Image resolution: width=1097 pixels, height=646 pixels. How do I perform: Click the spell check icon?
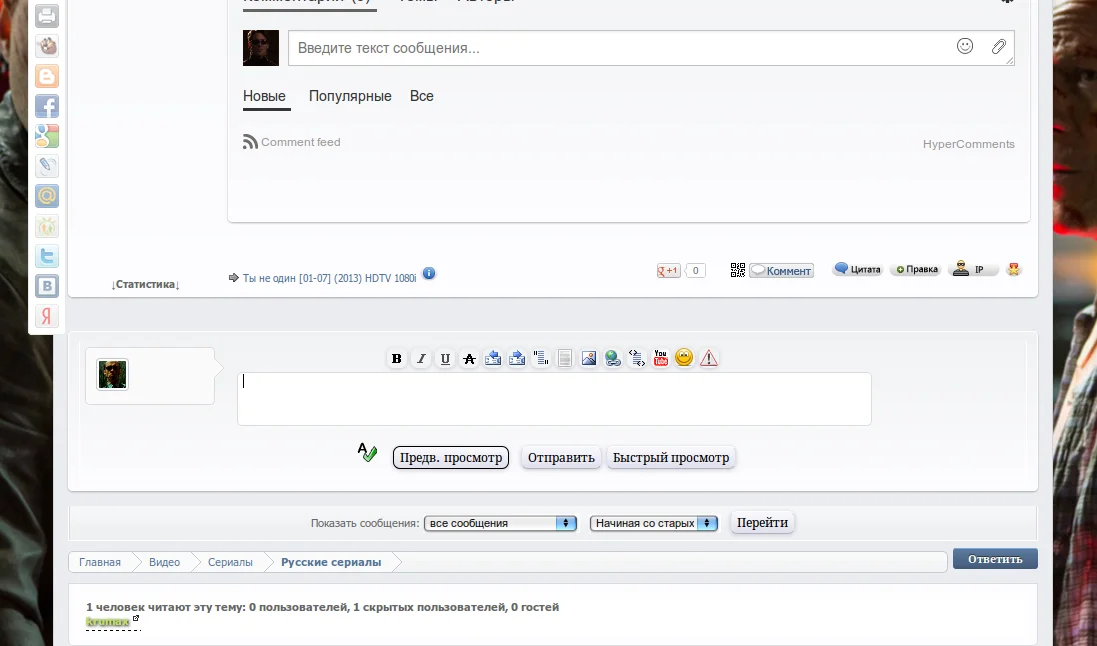(367, 453)
